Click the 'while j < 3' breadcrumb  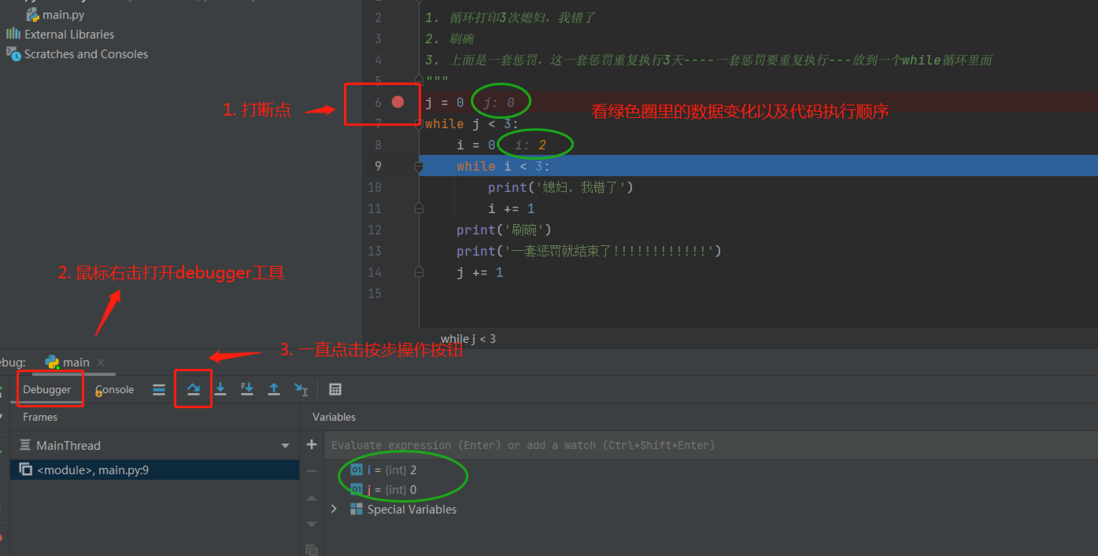click(x=468, y=339)
